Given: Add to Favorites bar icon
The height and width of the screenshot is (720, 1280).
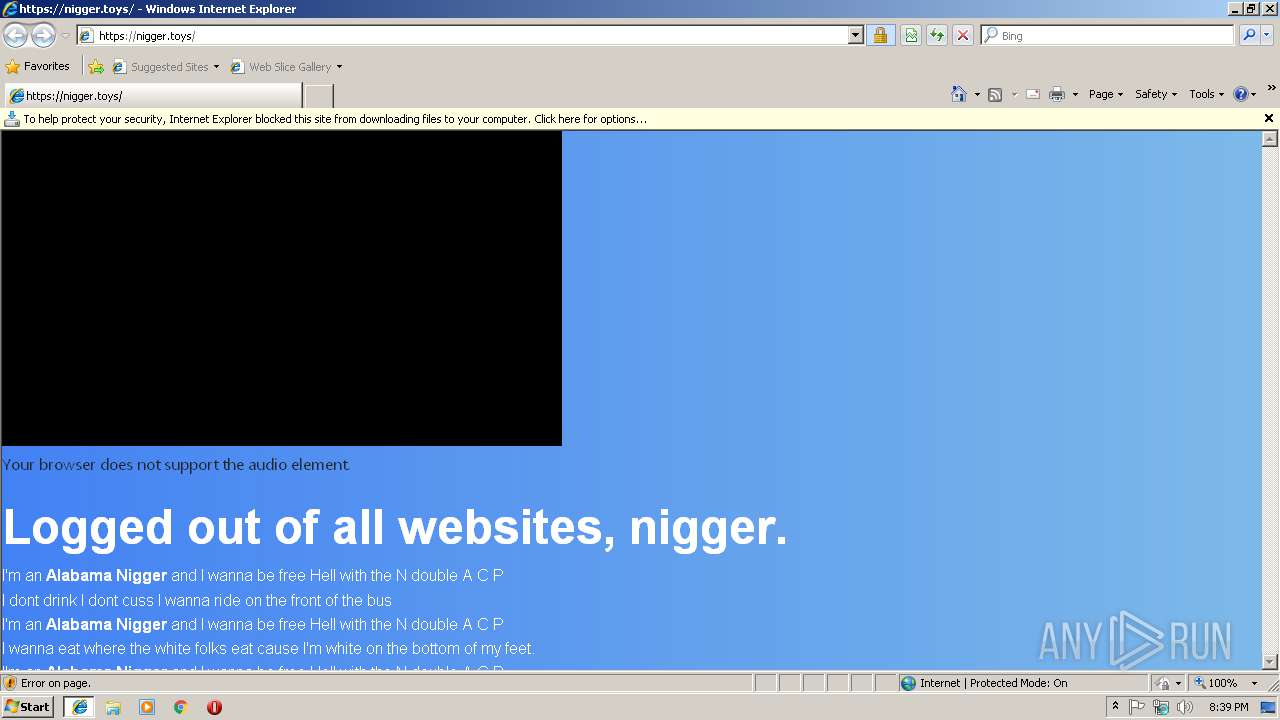Looking at the screenshot, I should (96, 67).
